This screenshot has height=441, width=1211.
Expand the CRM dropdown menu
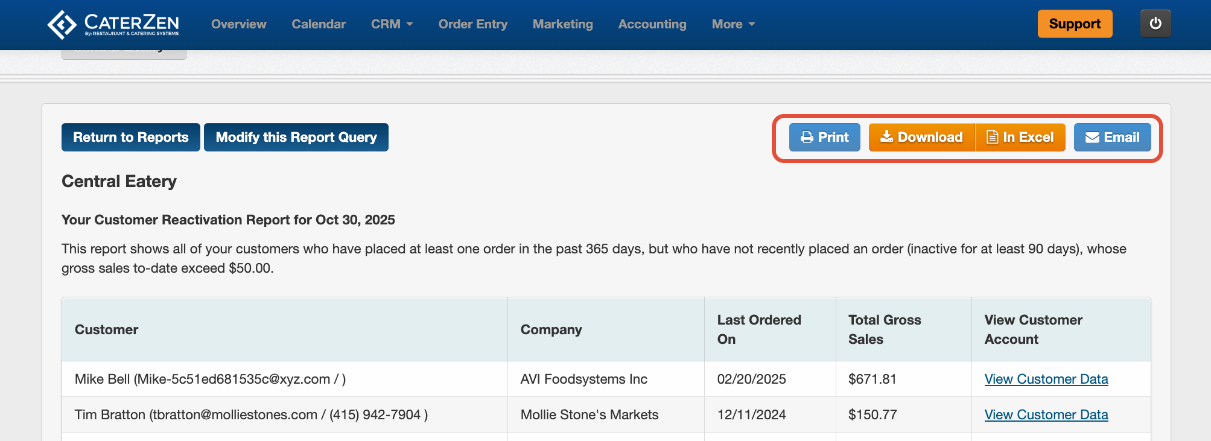(392, 24)
